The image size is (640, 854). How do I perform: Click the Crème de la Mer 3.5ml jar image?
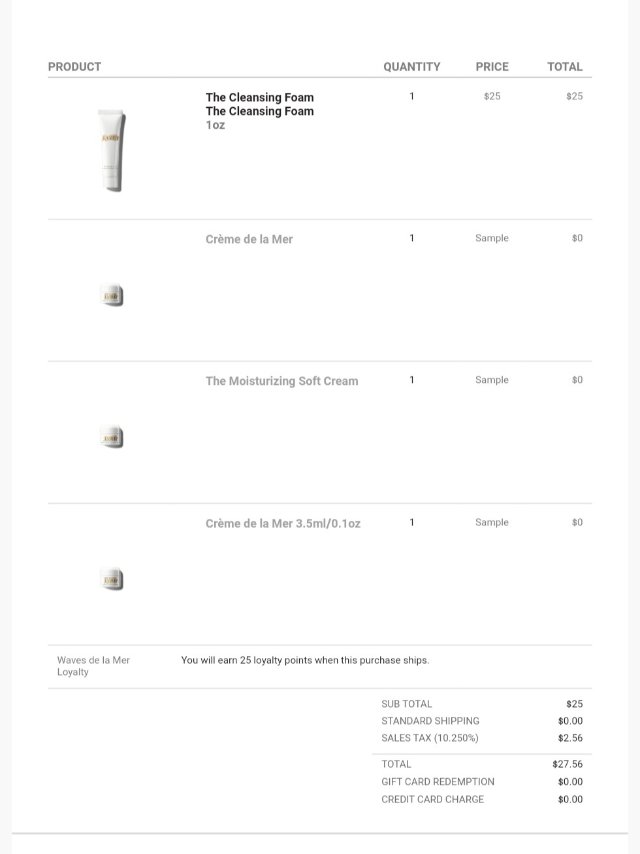coord(112,580)
